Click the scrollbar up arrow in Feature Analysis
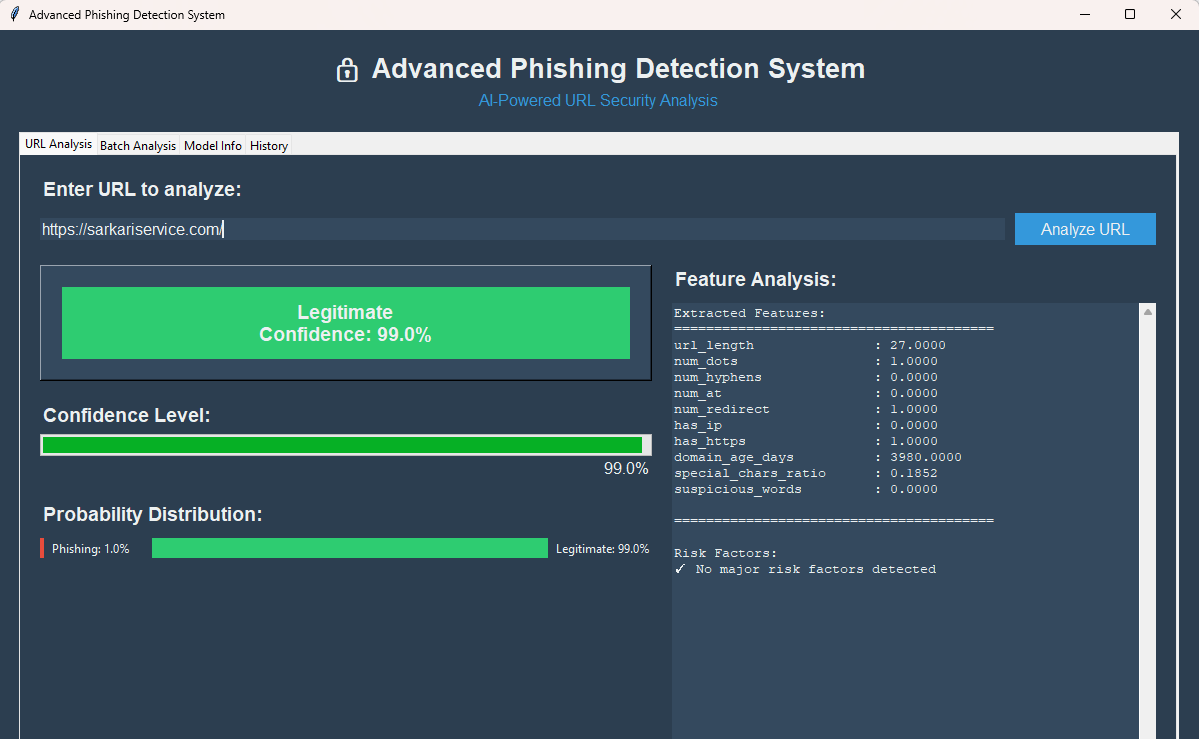Image resolution: width=1199 pixels, height=739 pixels. point(1148,312)
